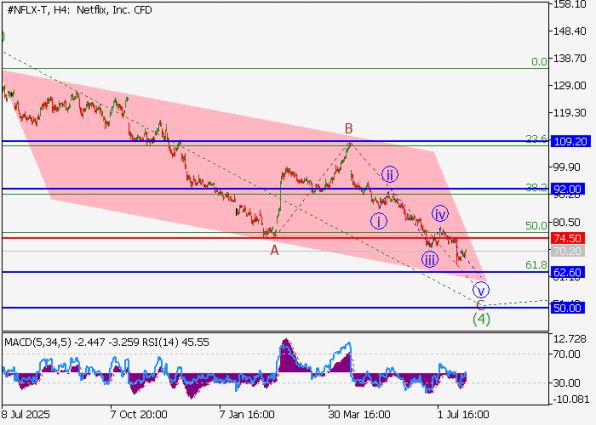Image resolution: width=596 pixels, height=425 pixels.
Task: Click the 50.0 Fibonacci level label
Action: tap(536, 226)
